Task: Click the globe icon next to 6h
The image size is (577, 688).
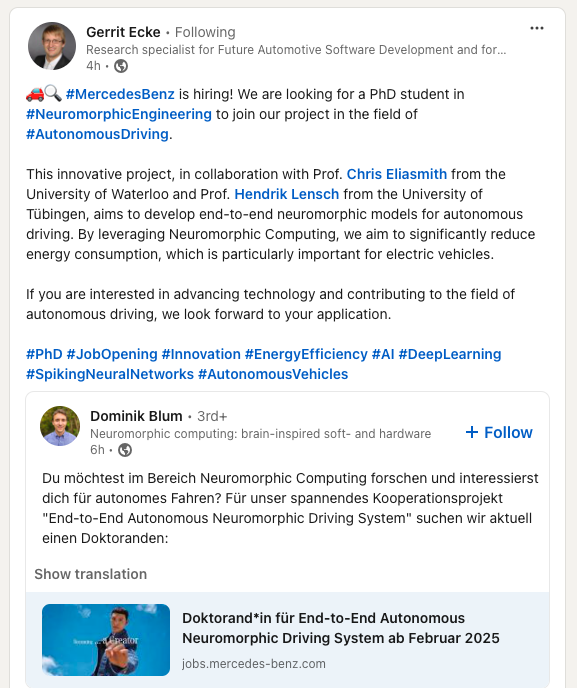Action: (x=125, y=450)
